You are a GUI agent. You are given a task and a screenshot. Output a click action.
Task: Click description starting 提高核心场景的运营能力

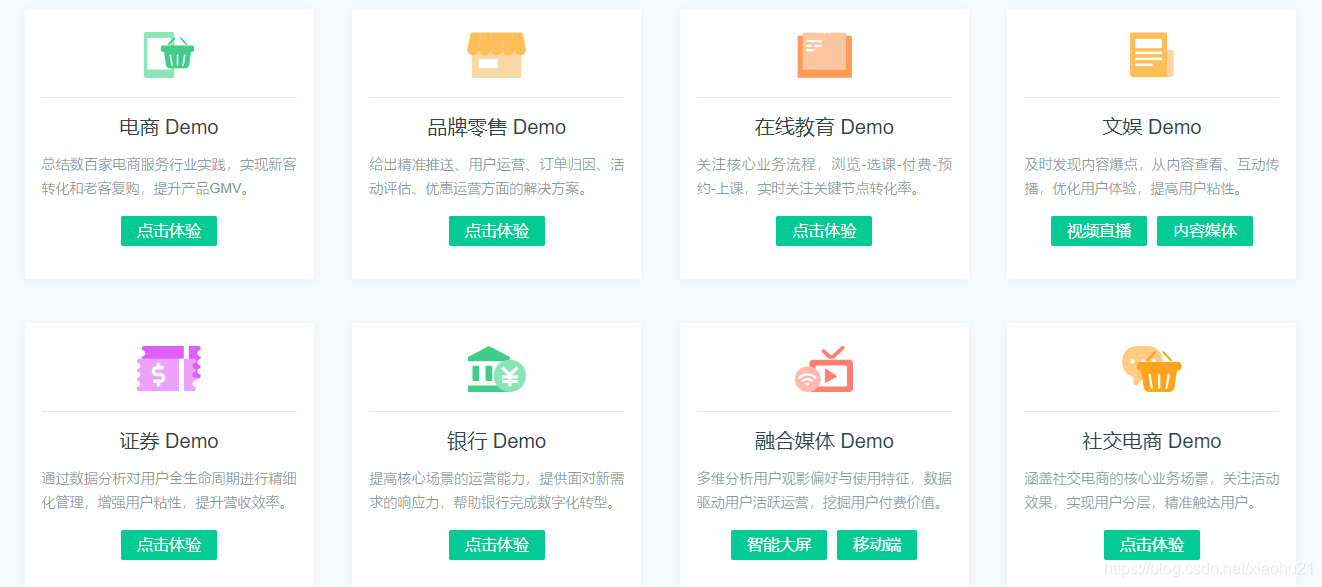[x=497, y=490]
